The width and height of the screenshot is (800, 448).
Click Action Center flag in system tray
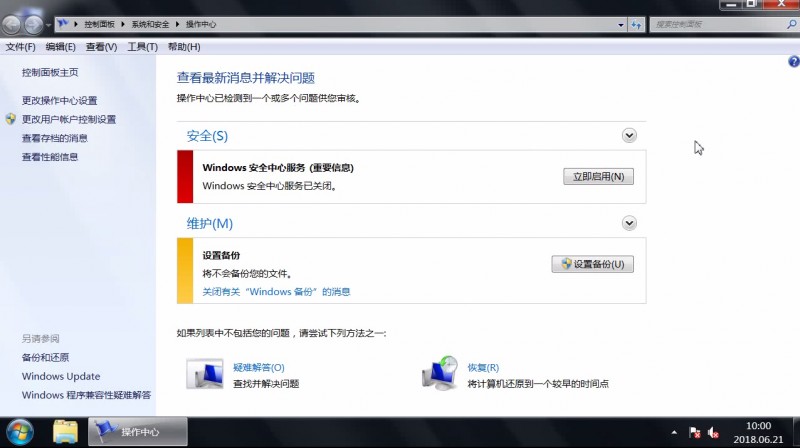(x=694, y=433)
